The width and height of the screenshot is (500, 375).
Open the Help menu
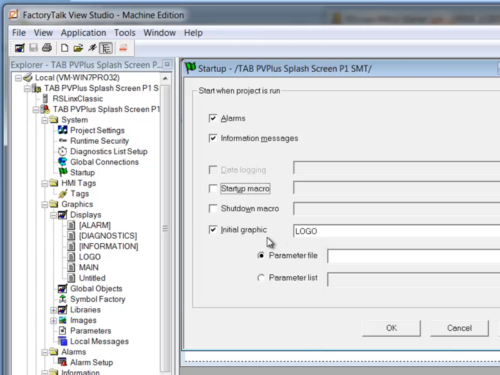[x=193, y=33]
